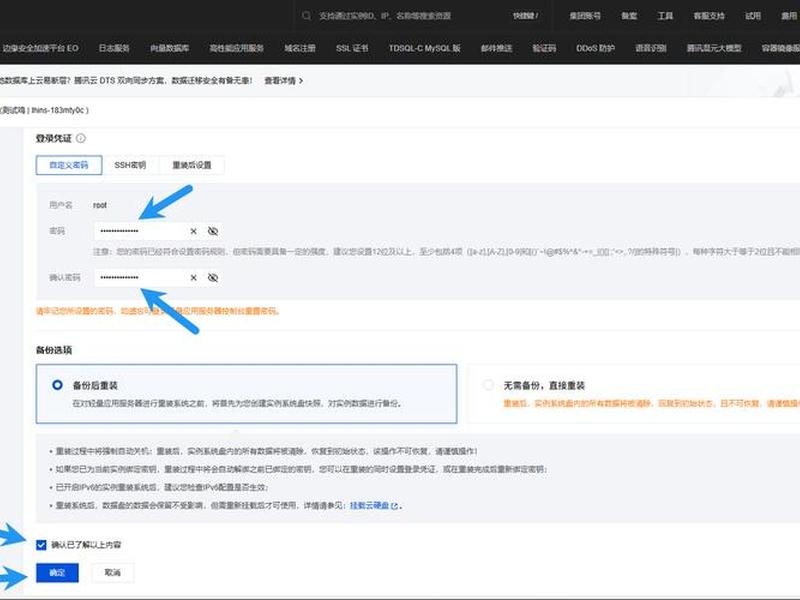Open the info icon next to 登录凭证
Viewport: 800px width, 600px height.
[81, 138]
